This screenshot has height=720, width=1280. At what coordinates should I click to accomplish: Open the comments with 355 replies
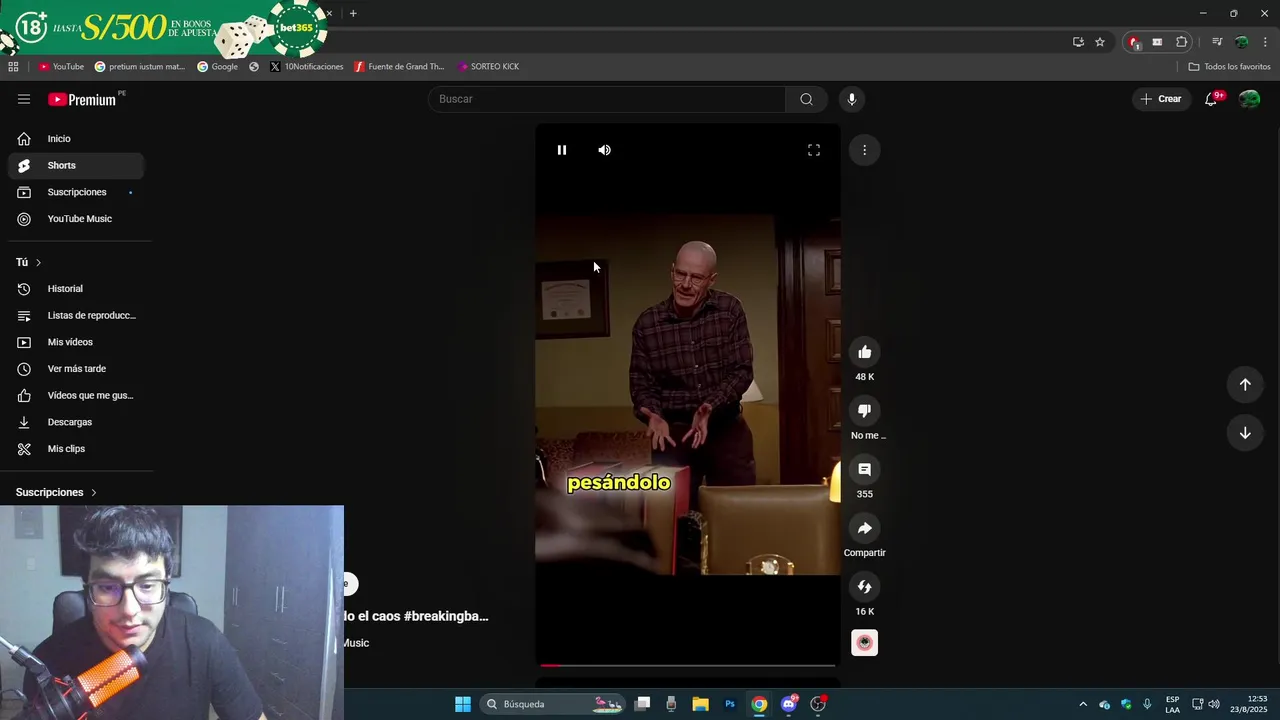[x=864, y=469]
